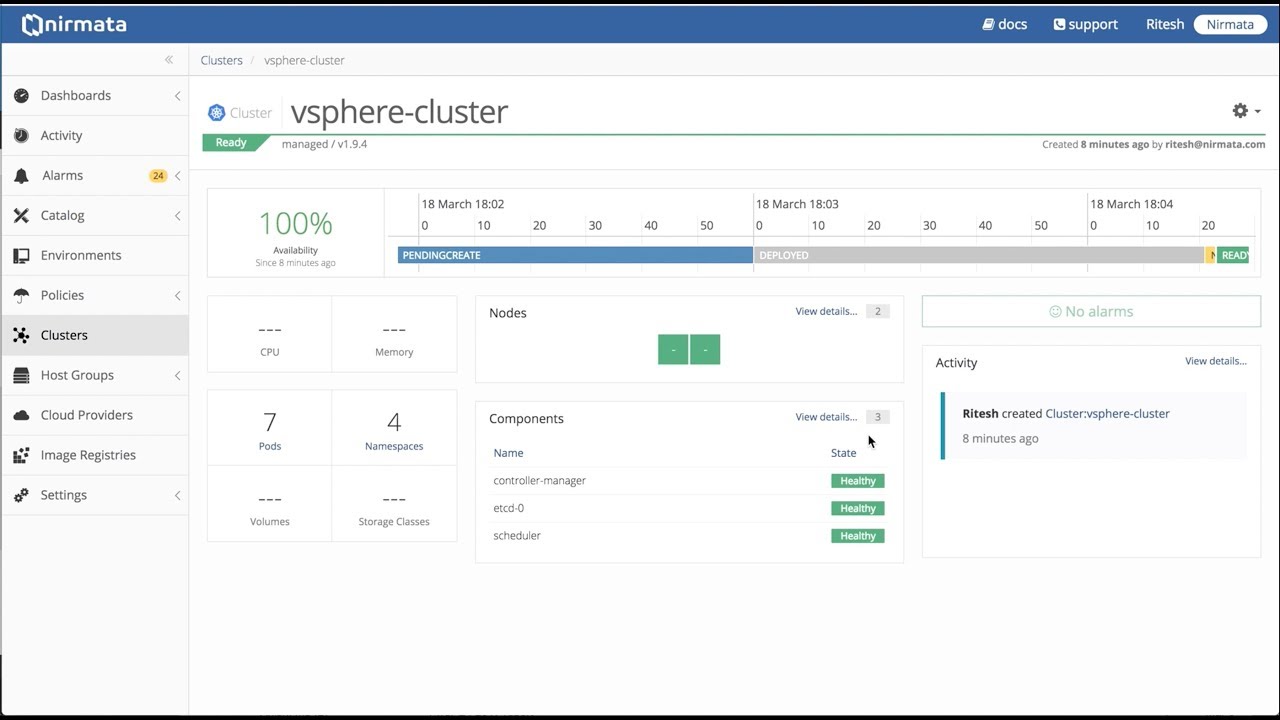Click the Cloud Providers cloud icon
Viewport: 1280px width, 720px height.
pyautogui.click(x=21, y=416)
